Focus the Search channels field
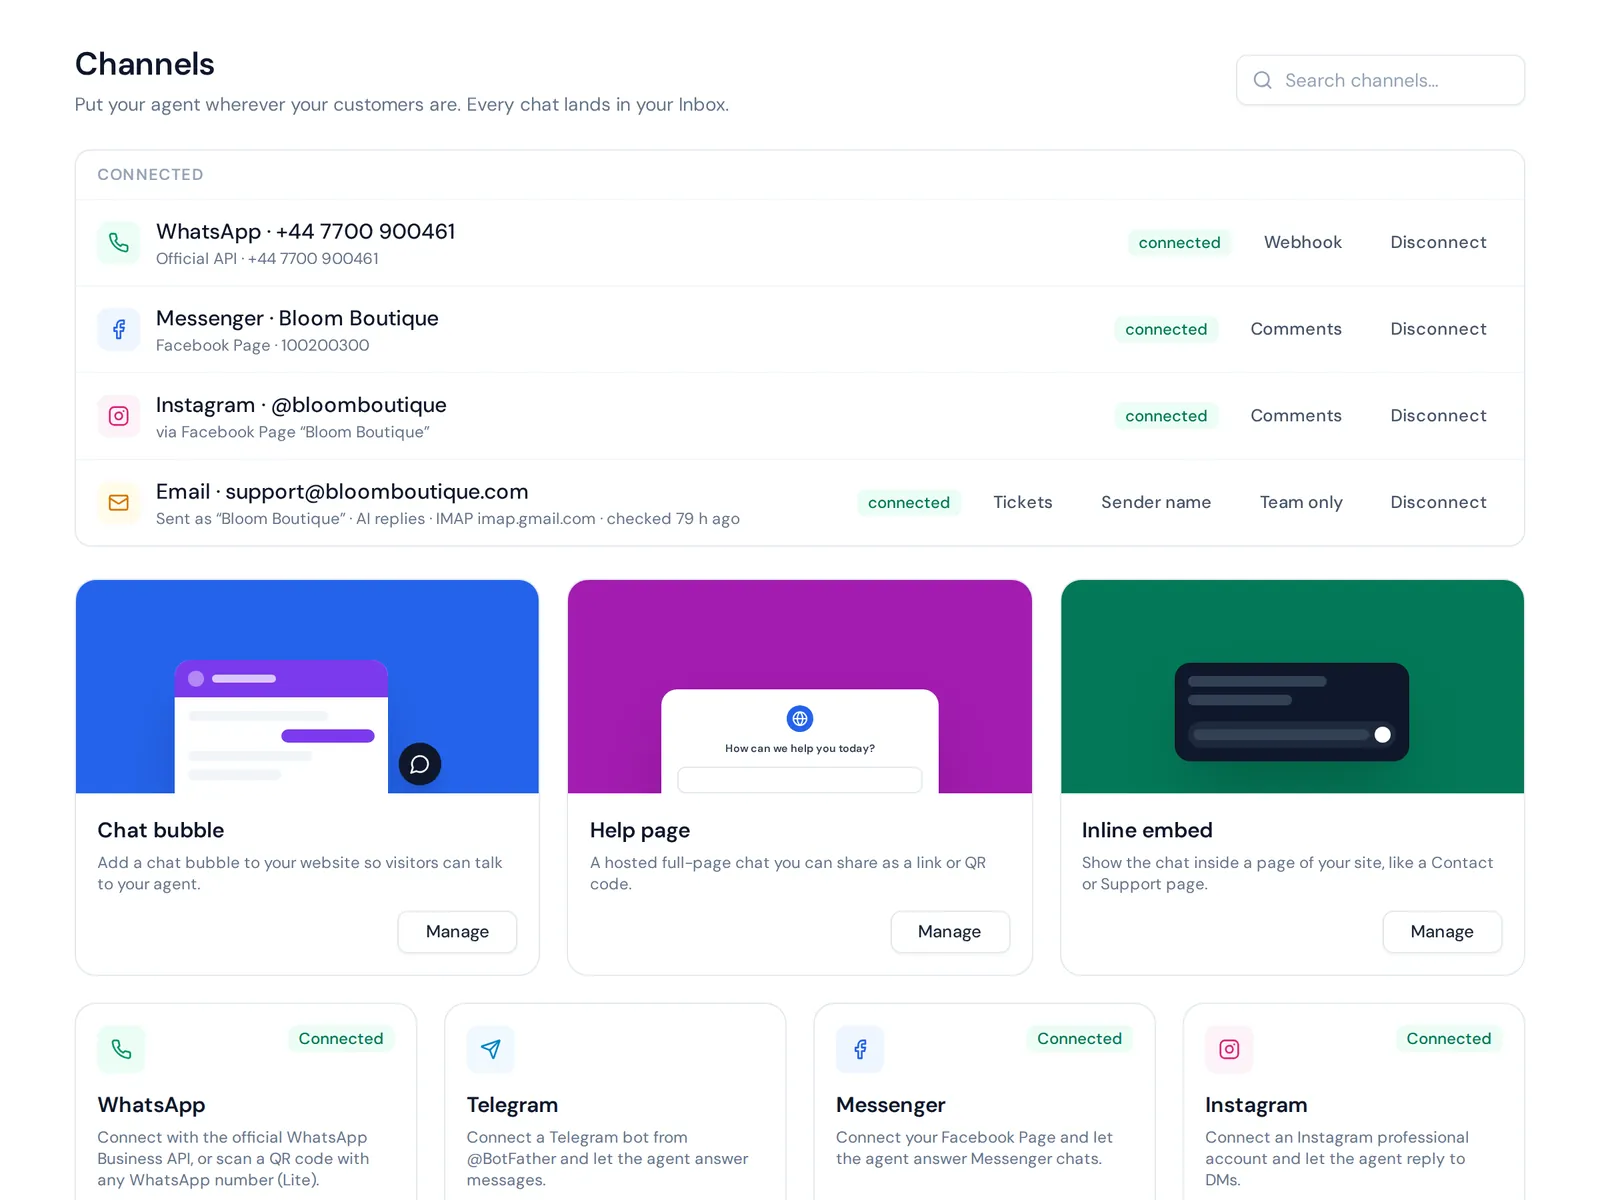Viewport: 1600px width, 1200px height. [1380, 80]
